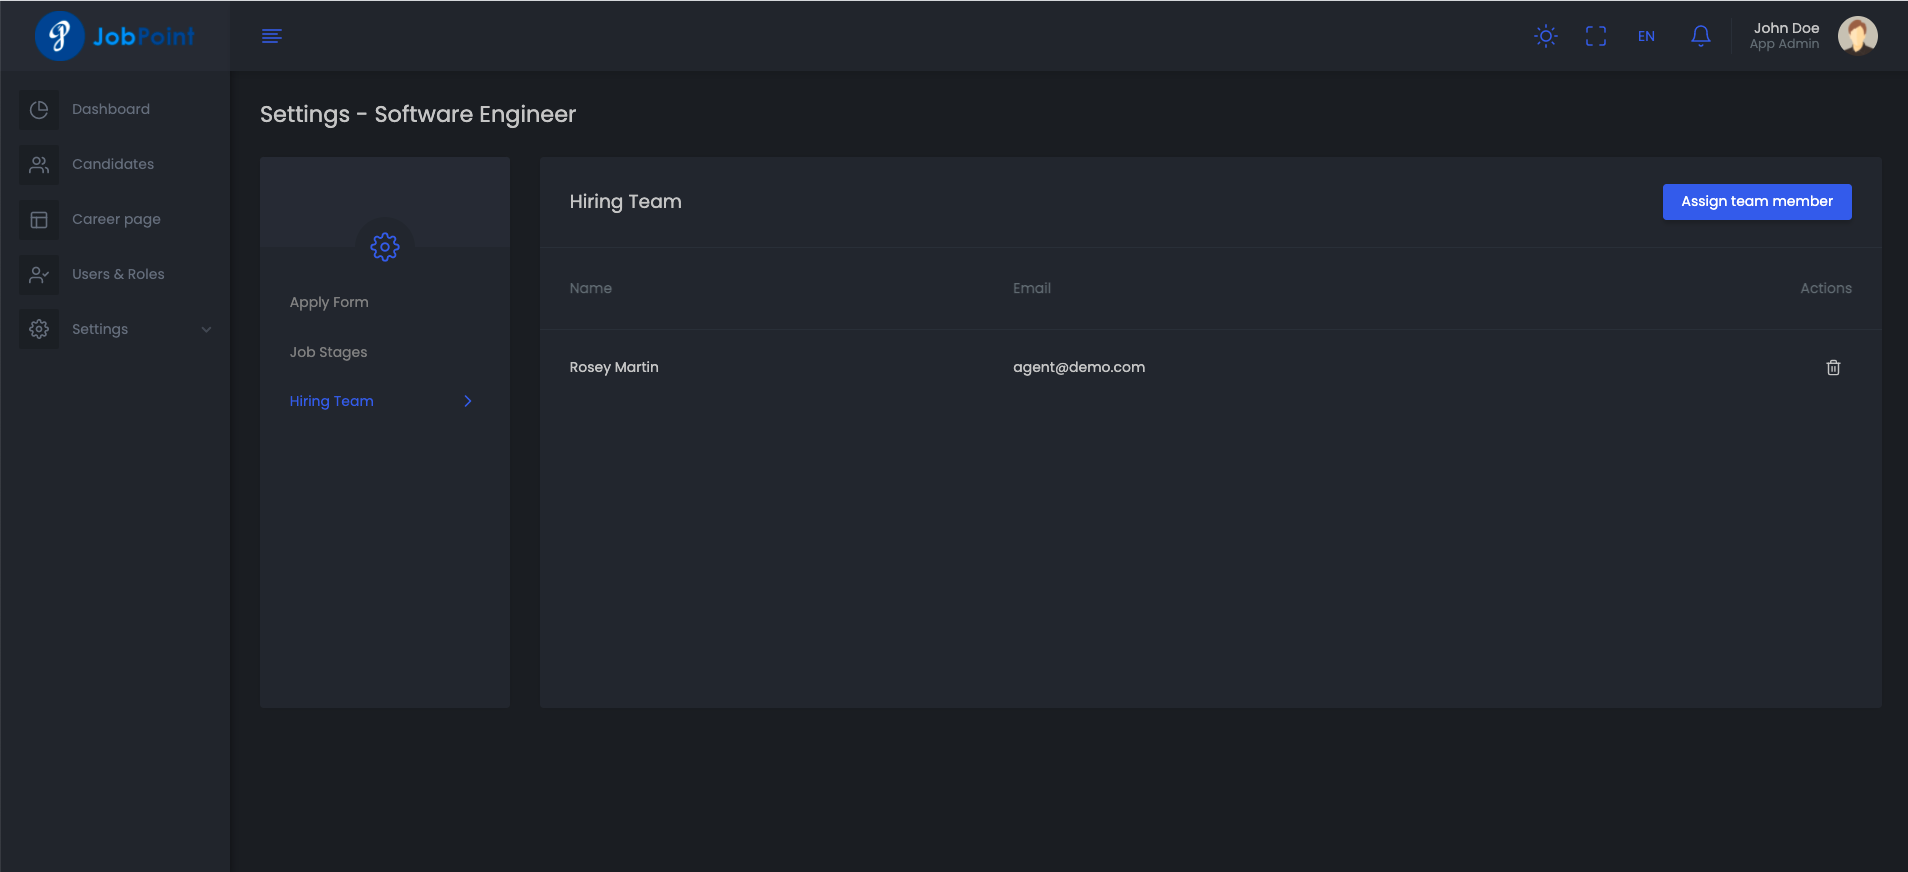Expand the Settings sidebar chevron
Image resolution: width=1908 pixels, height=872 pixels.
click(x=206, y=329)
